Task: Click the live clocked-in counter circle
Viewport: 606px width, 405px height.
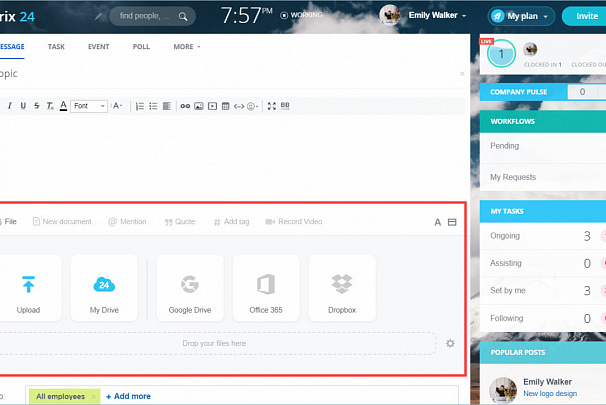Action: 501,54
